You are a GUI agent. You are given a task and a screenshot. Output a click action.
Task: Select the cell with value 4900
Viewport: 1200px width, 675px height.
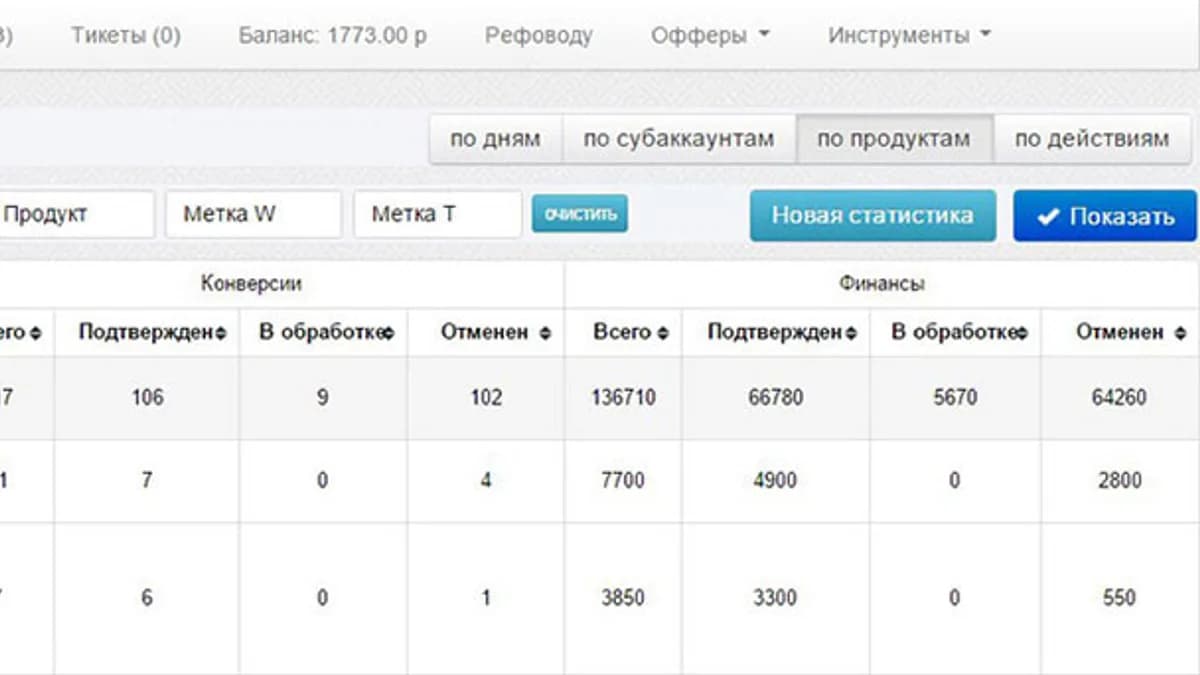pyautogui.click(x=775, y=480)
